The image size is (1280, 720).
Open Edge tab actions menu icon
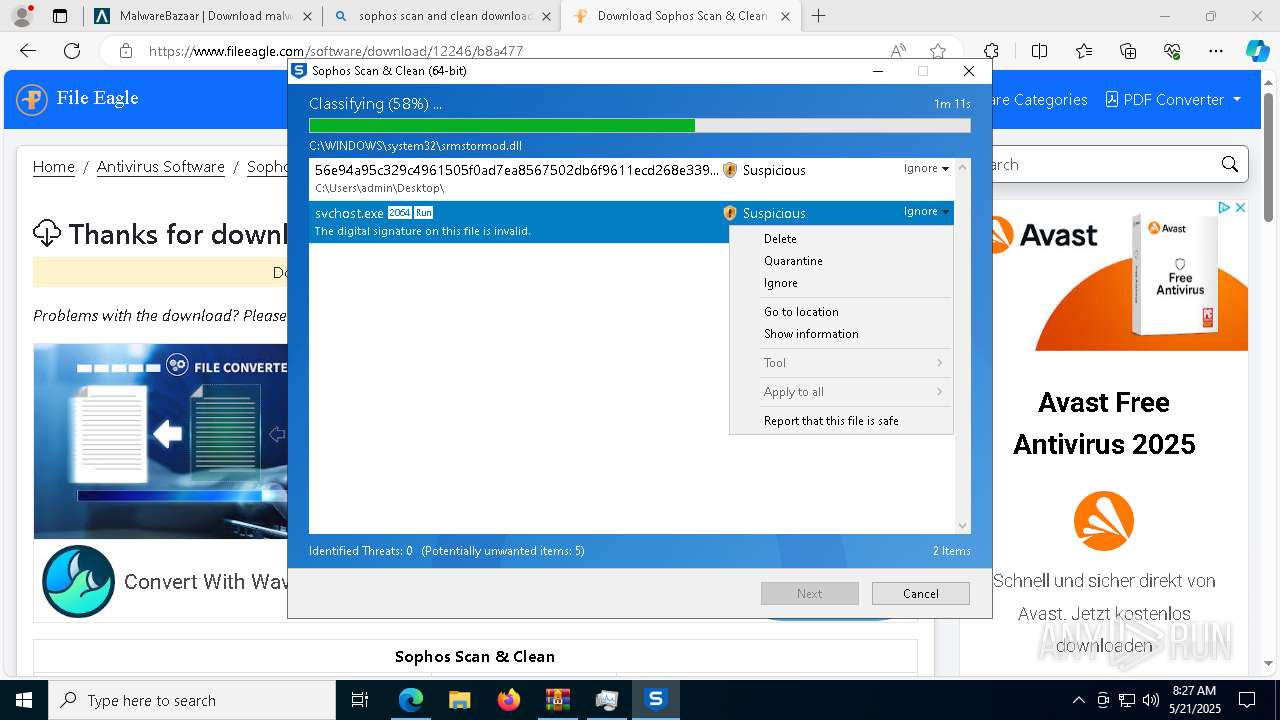pos(60,16)
